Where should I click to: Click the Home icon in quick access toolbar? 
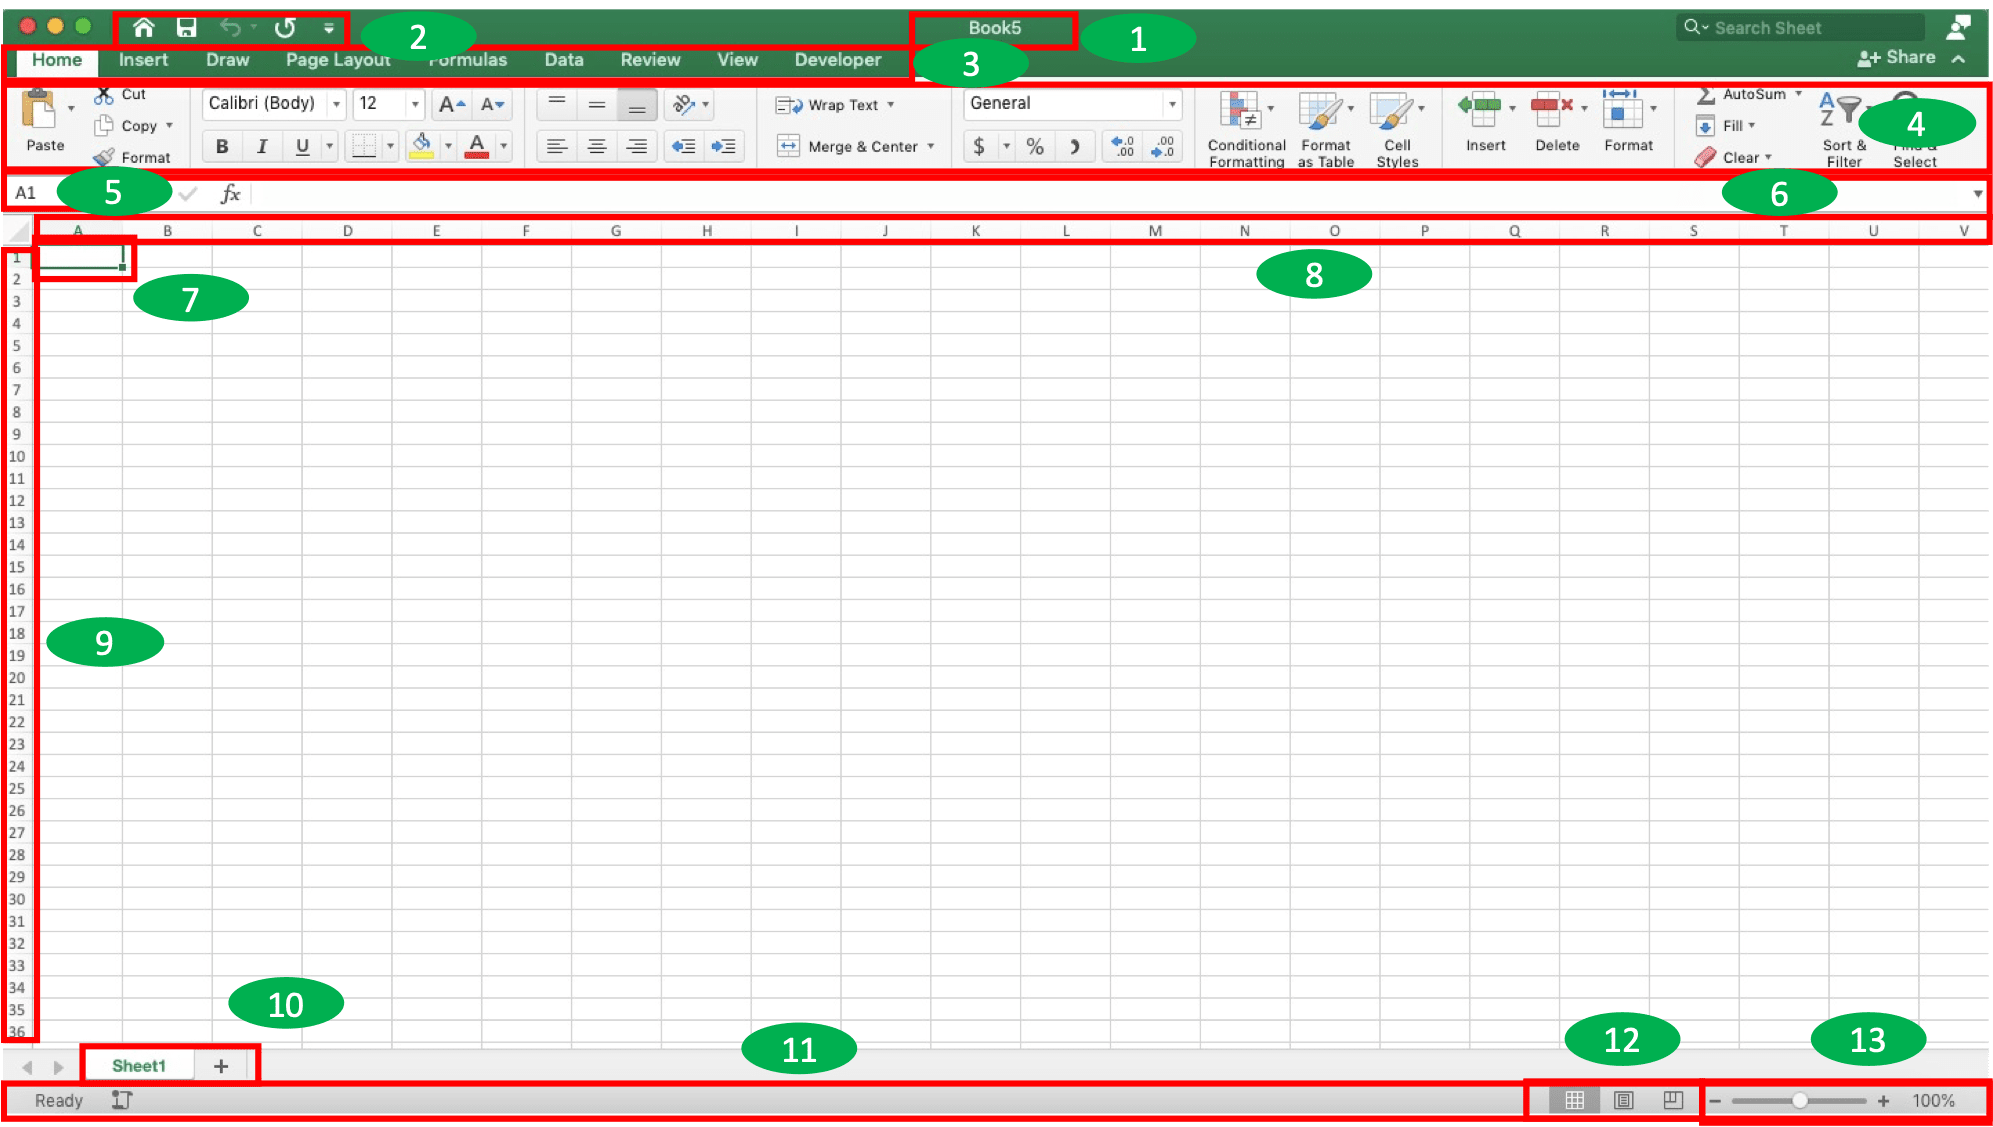tap(144, 28)
